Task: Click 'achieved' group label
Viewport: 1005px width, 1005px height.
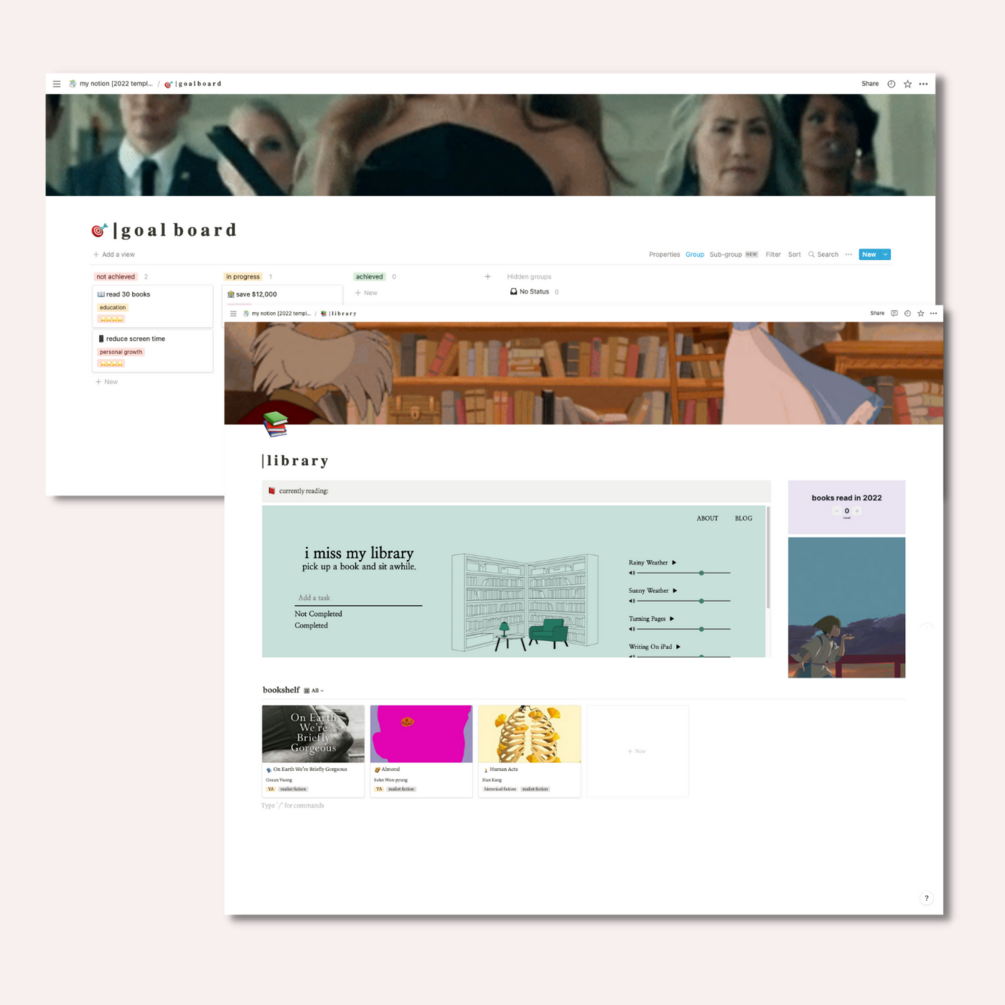Action: (369, 277)
